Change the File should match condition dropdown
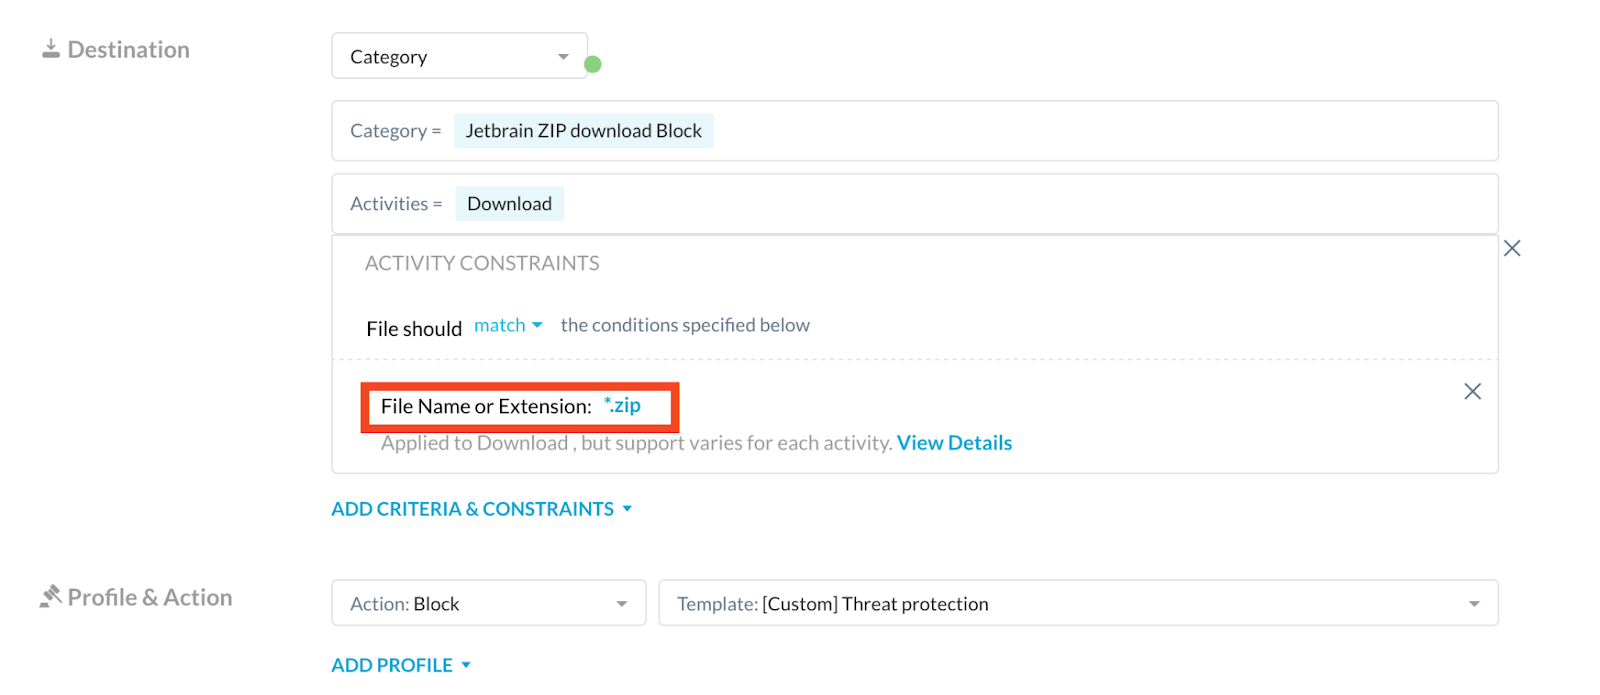Image resolution: width=1600 pixels, height=695 pixels. (x=508, y=325)
